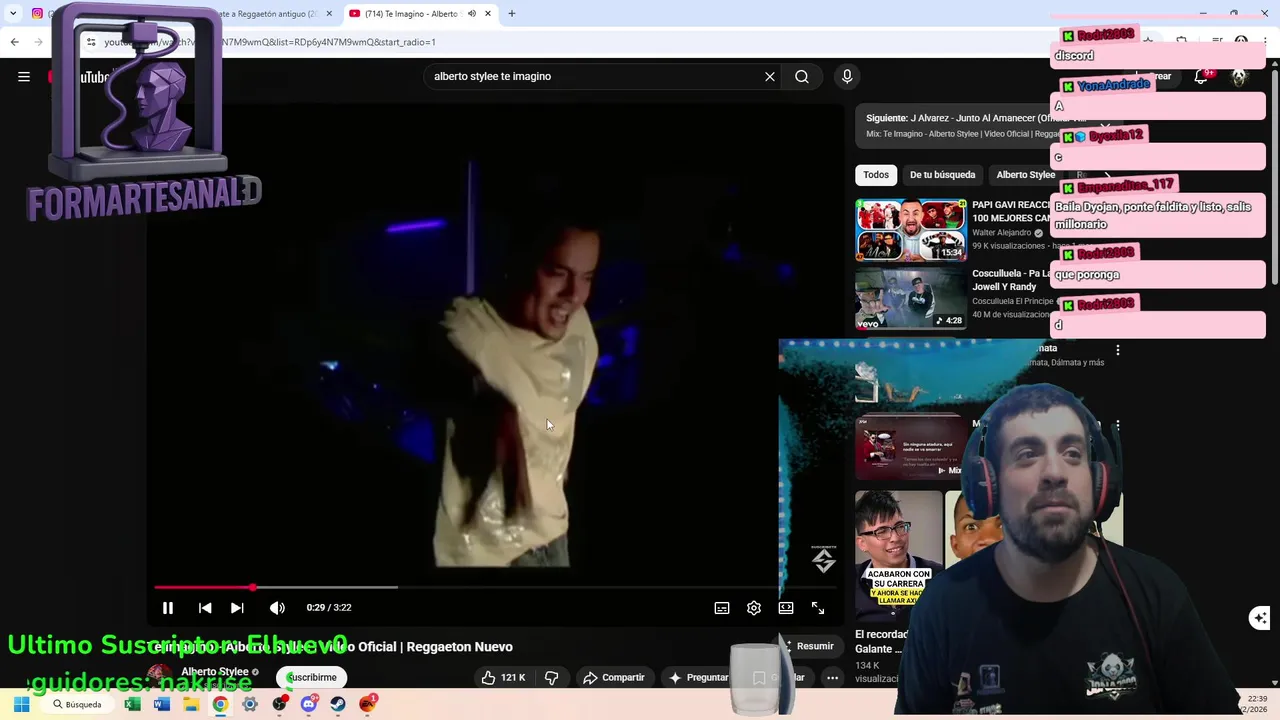The image size is (1280, 720).
Task: Open the player settings gear
Action: point(754,607)
